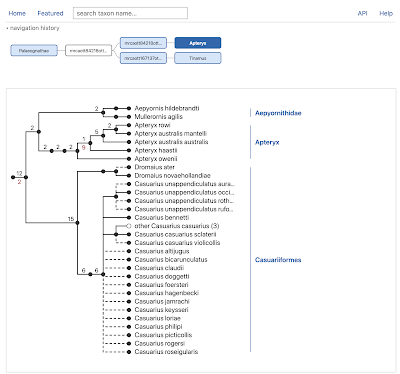Expand other Casuarius casuarius (3) entry
Image resolution: width=400 pixels, height=374 pixels.
(177, 226)
